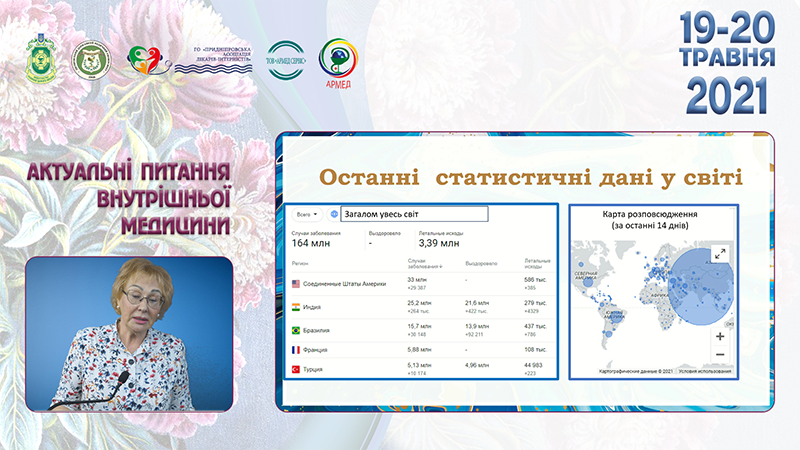Screen dimensions: 800x450
Task: Select the Индия table row
Action: coord(418,306)
